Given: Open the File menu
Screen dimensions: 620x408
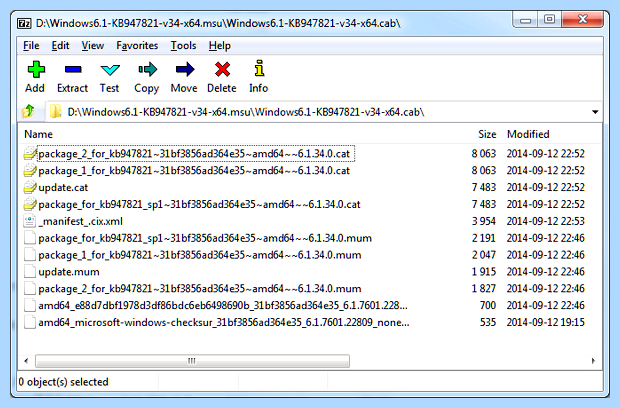Looking at the screenshot, I should pyautogui.click(x=31, y=46).
